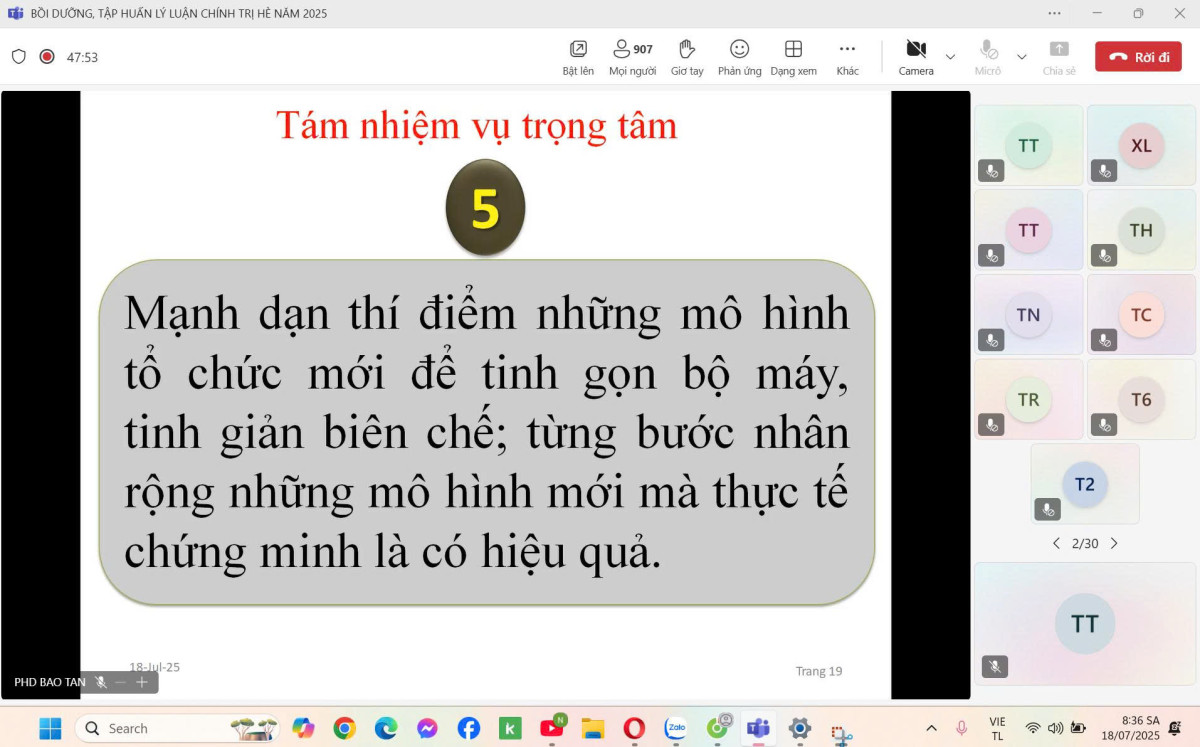Click the red recording indicator icon
The height and width of the screenshot is (747, 1200).
pyautogui.click(x=47, y=57)
